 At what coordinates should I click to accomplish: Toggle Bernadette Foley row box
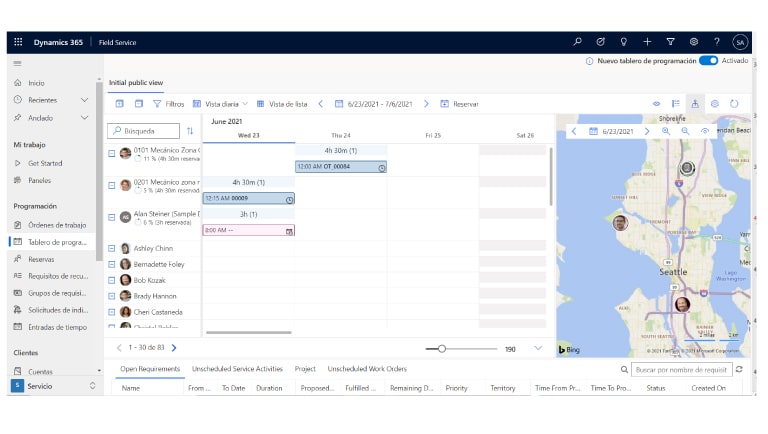(112, 264)
